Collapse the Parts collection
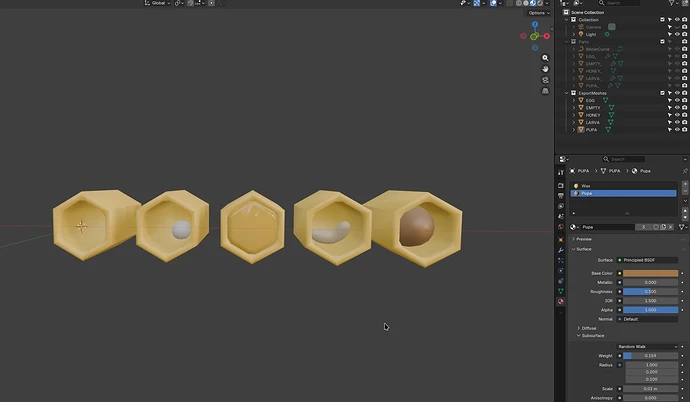 click(567, 41)
